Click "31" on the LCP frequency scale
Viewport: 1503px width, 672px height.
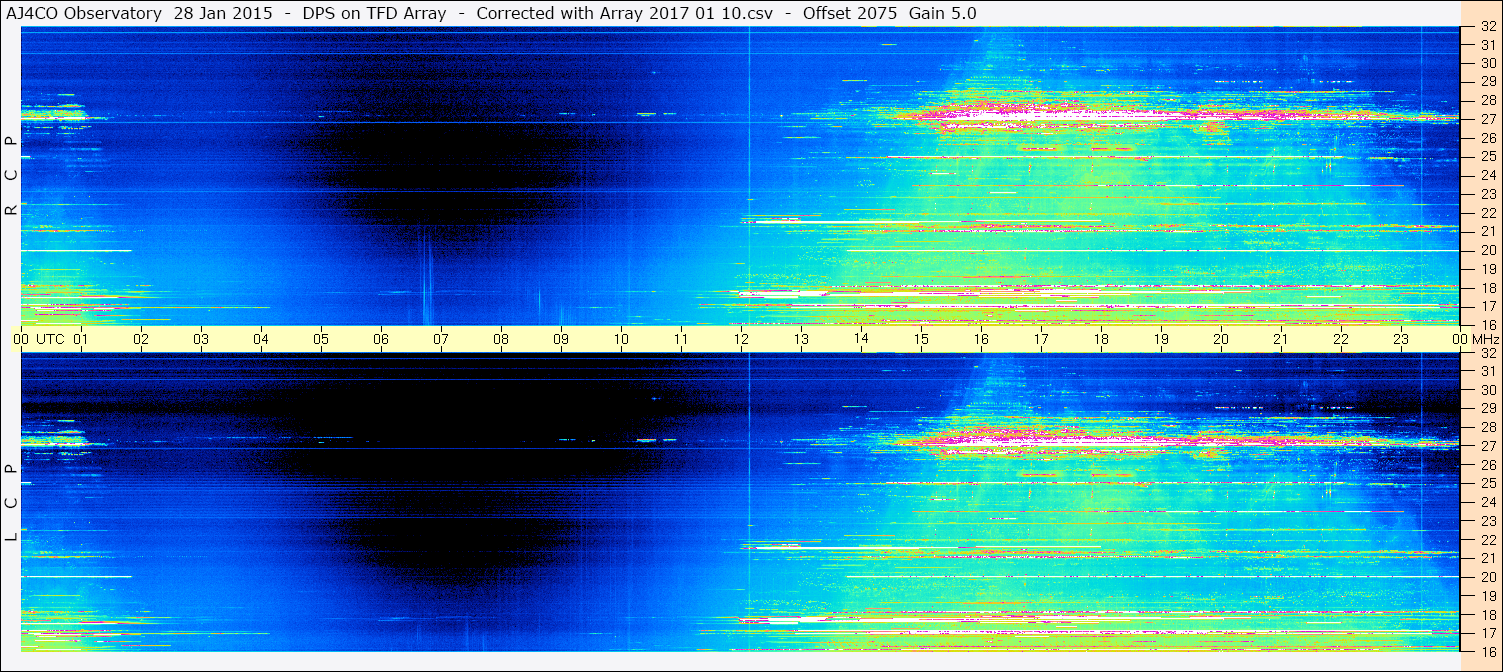(1487, 371)
